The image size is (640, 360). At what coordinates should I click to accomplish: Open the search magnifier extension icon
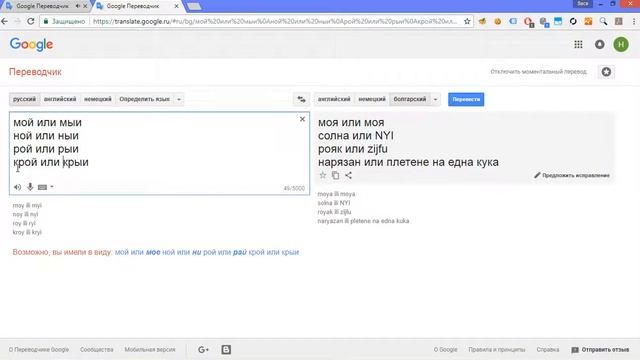point(603,21)
